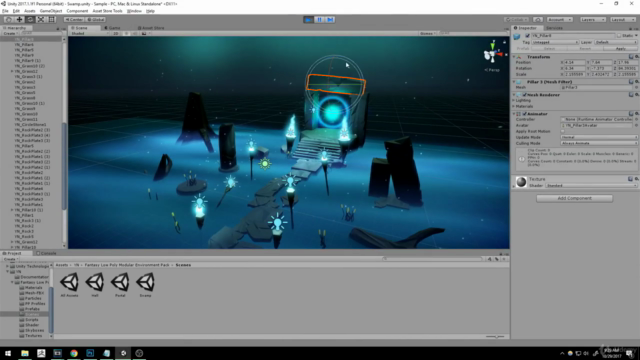The image size is (640, 360).
Task: Open Mesh Filter gear settings
Action: tap(636, 82)
